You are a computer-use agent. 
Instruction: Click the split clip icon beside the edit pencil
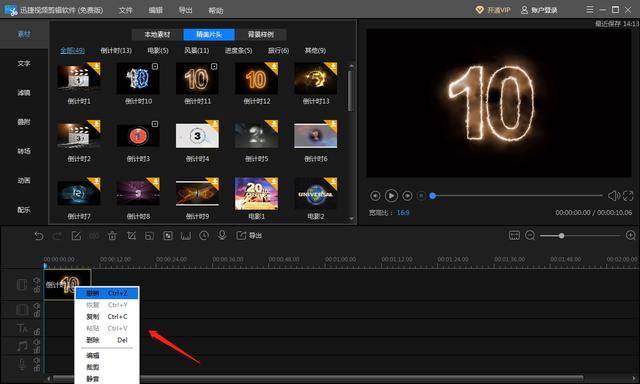pyautogui.click(x=94, y=236)
